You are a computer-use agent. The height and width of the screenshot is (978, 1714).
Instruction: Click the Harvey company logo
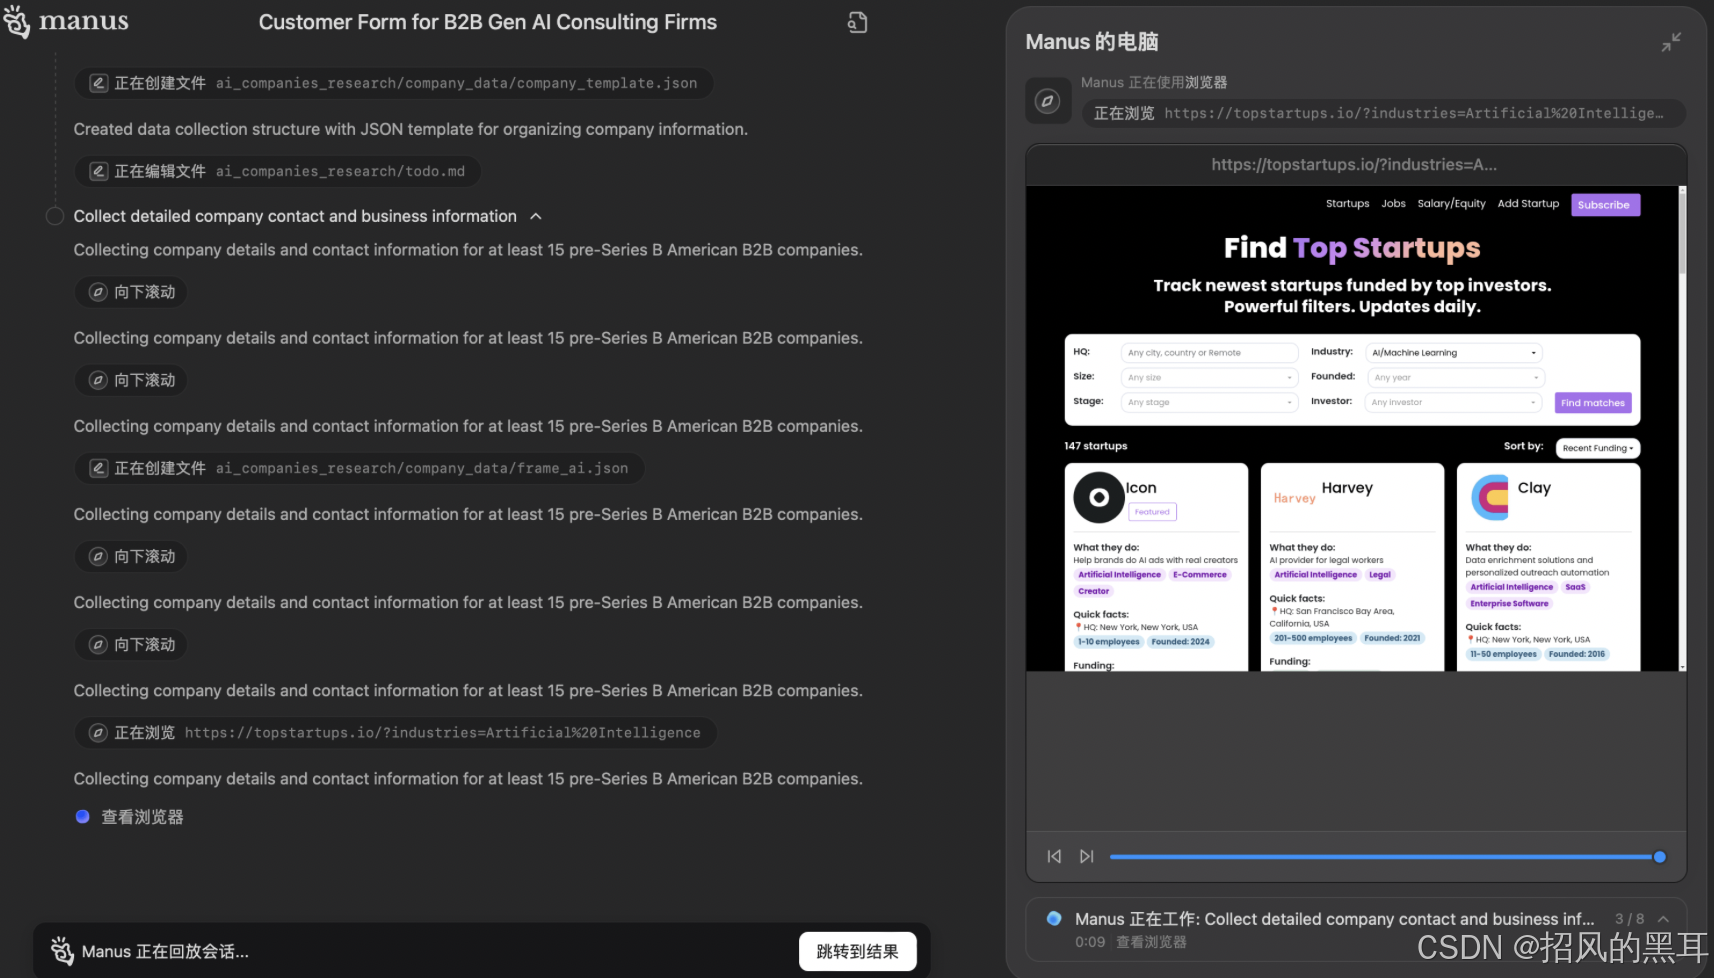pos(1294,498)
